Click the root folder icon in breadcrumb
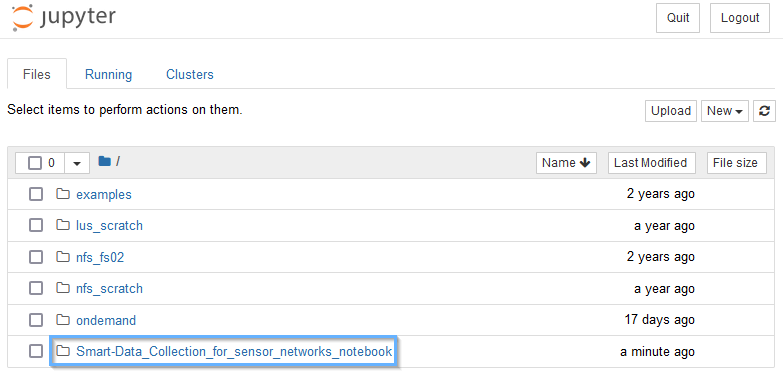This screenshot has height=375, width=783. (x=104, y=161)
